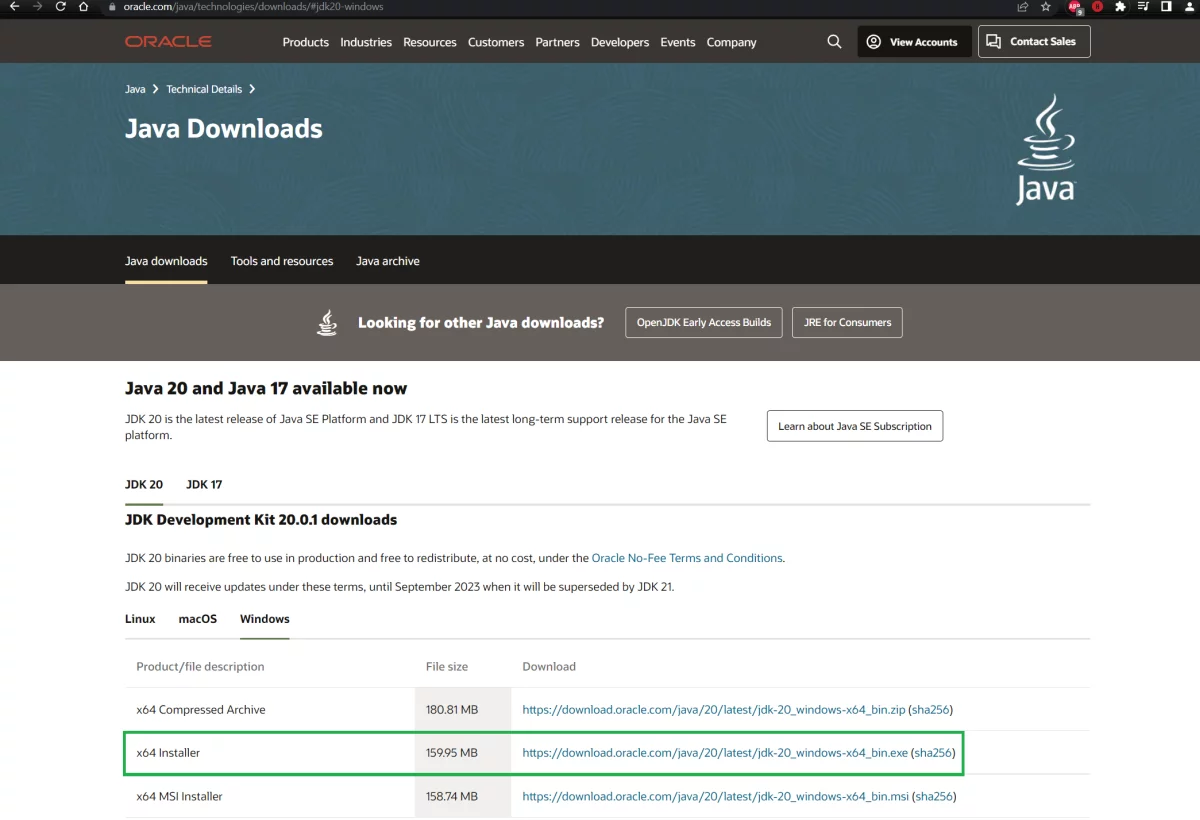Image resolution: width=1200 pixels, height=820 pixels.
Task: Open the Products menu
Action: coord(305,42)
